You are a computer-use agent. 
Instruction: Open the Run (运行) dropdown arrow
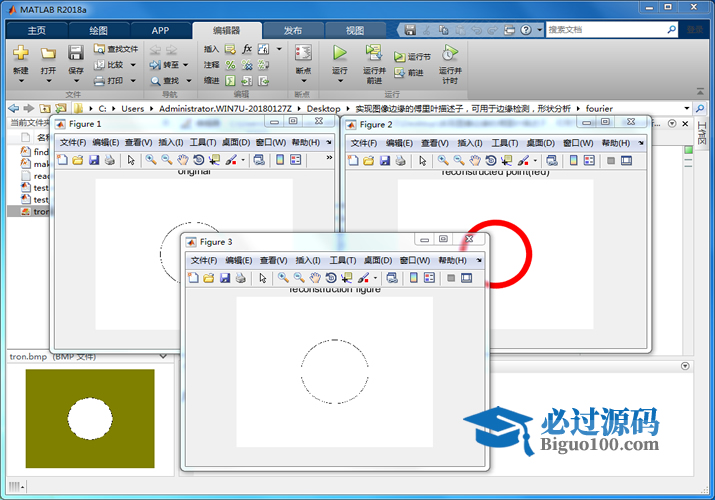click(340, 81)
